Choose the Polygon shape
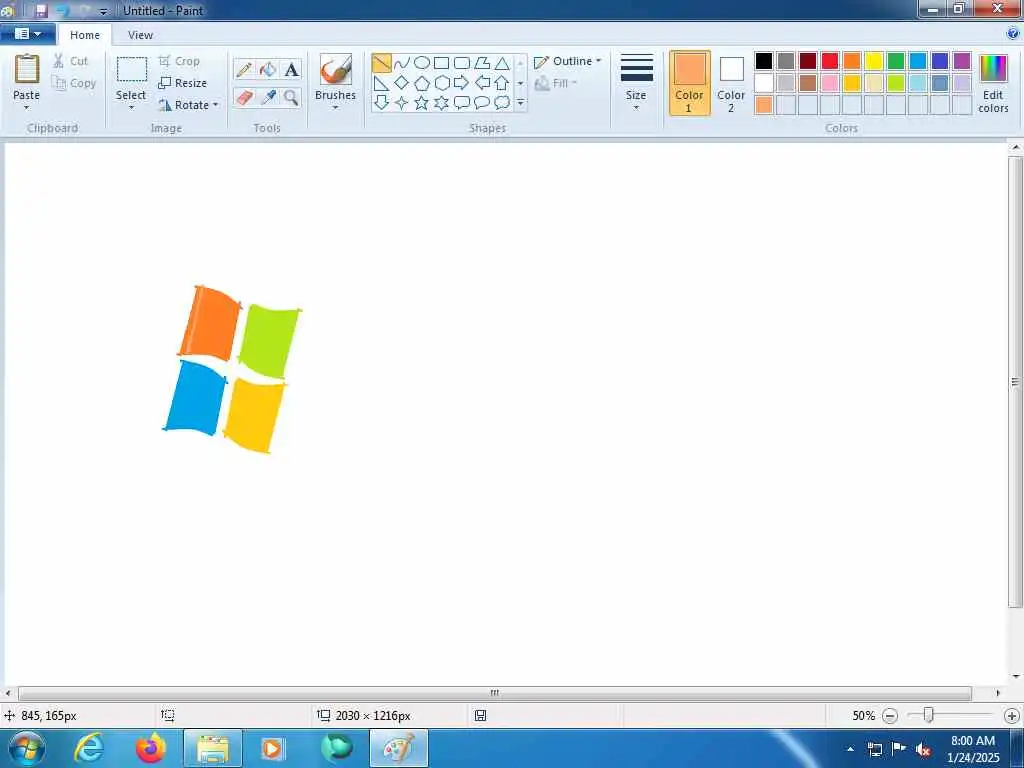 [482, 63]
